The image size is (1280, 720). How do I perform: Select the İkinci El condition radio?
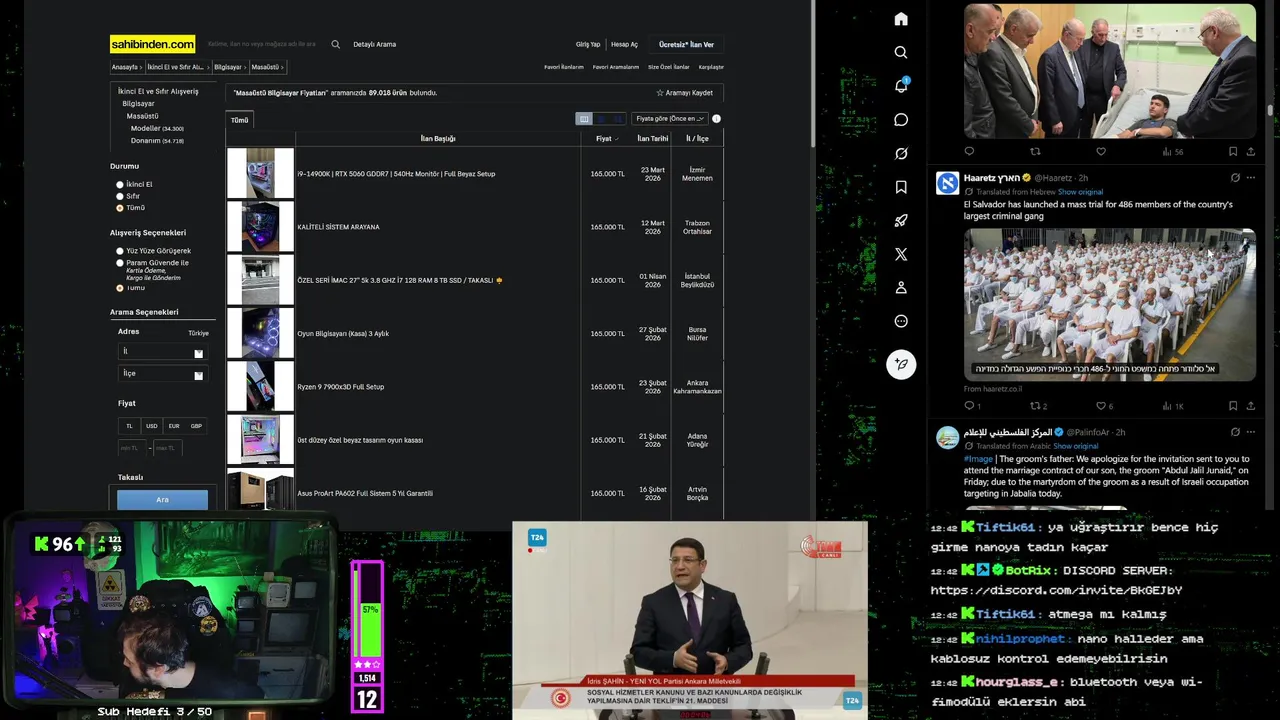coord(120,184)
